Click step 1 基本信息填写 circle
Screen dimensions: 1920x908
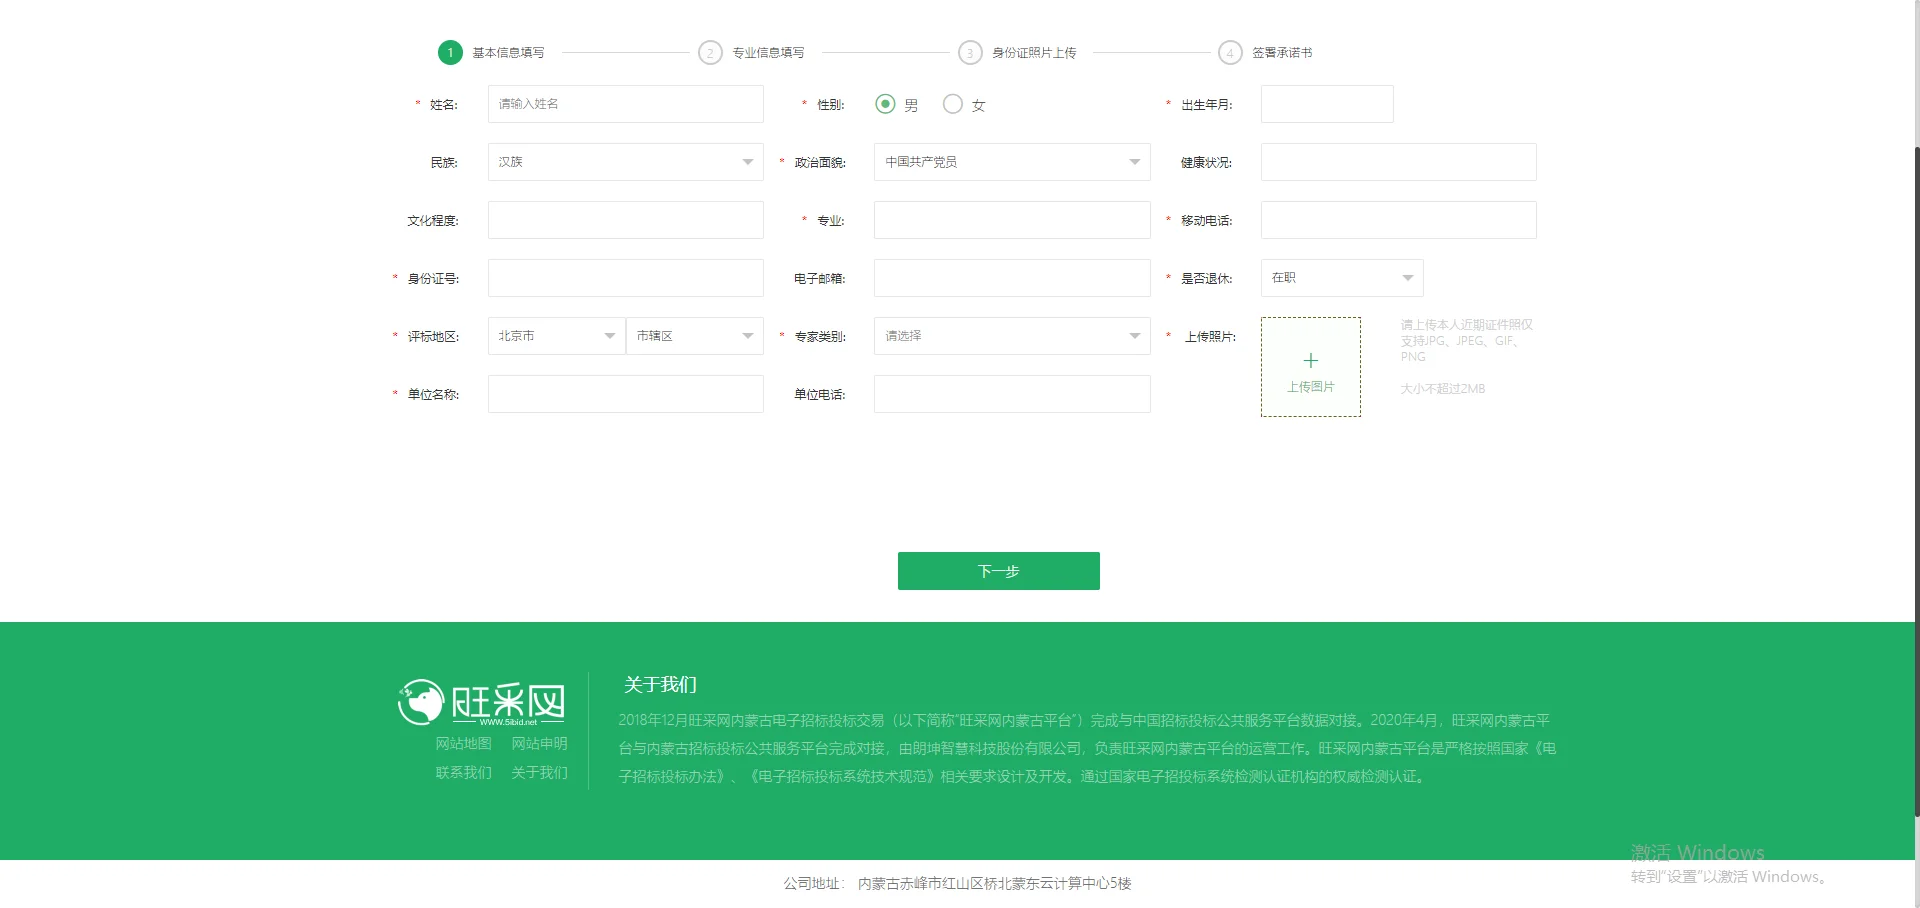[x=449, y=52]
